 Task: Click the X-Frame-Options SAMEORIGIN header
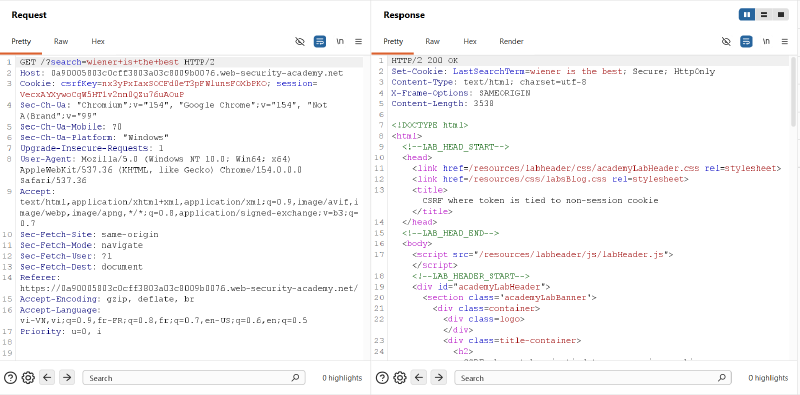coord(461,93)
